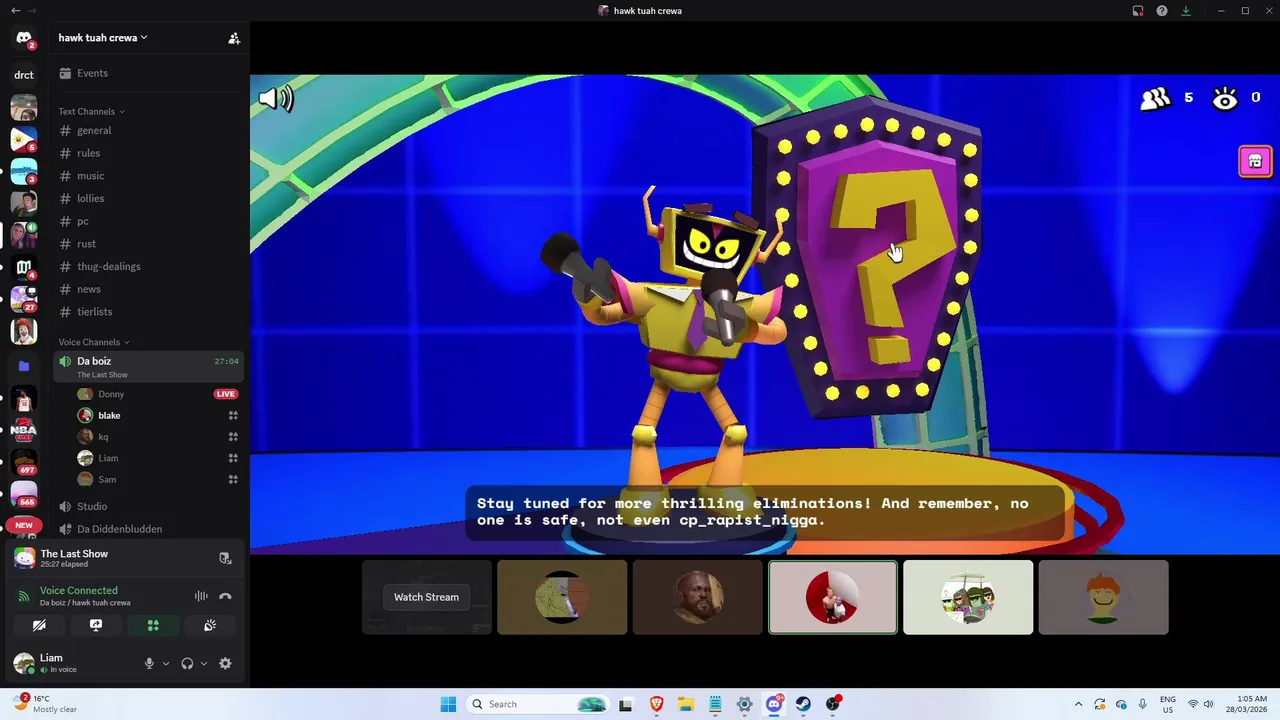
Task: Toggle the camera on or off
Action: [x=39, y=625]
